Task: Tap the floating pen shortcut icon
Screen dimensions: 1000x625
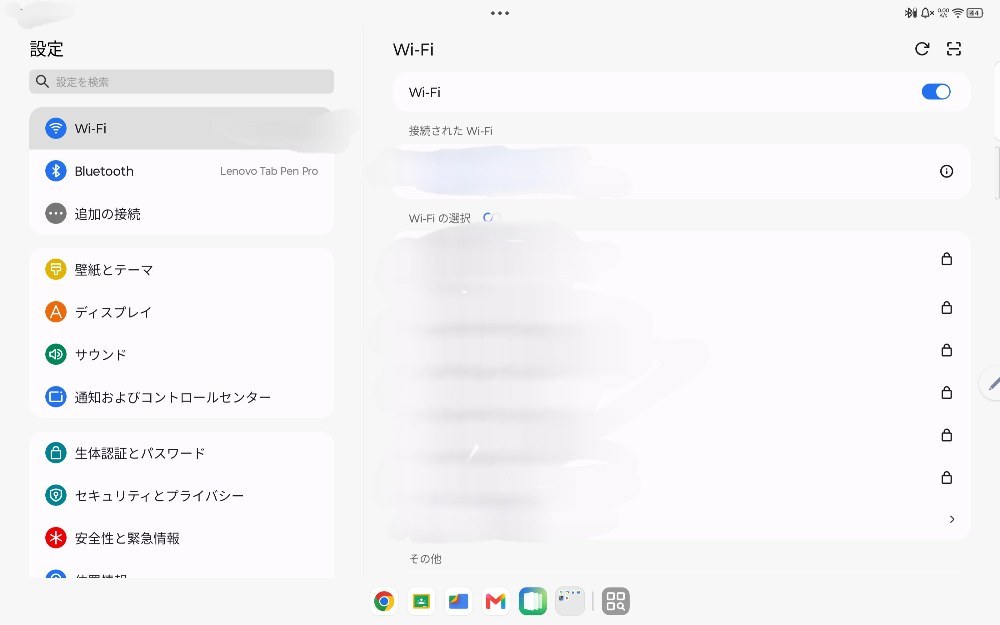Action: point(992,383)
